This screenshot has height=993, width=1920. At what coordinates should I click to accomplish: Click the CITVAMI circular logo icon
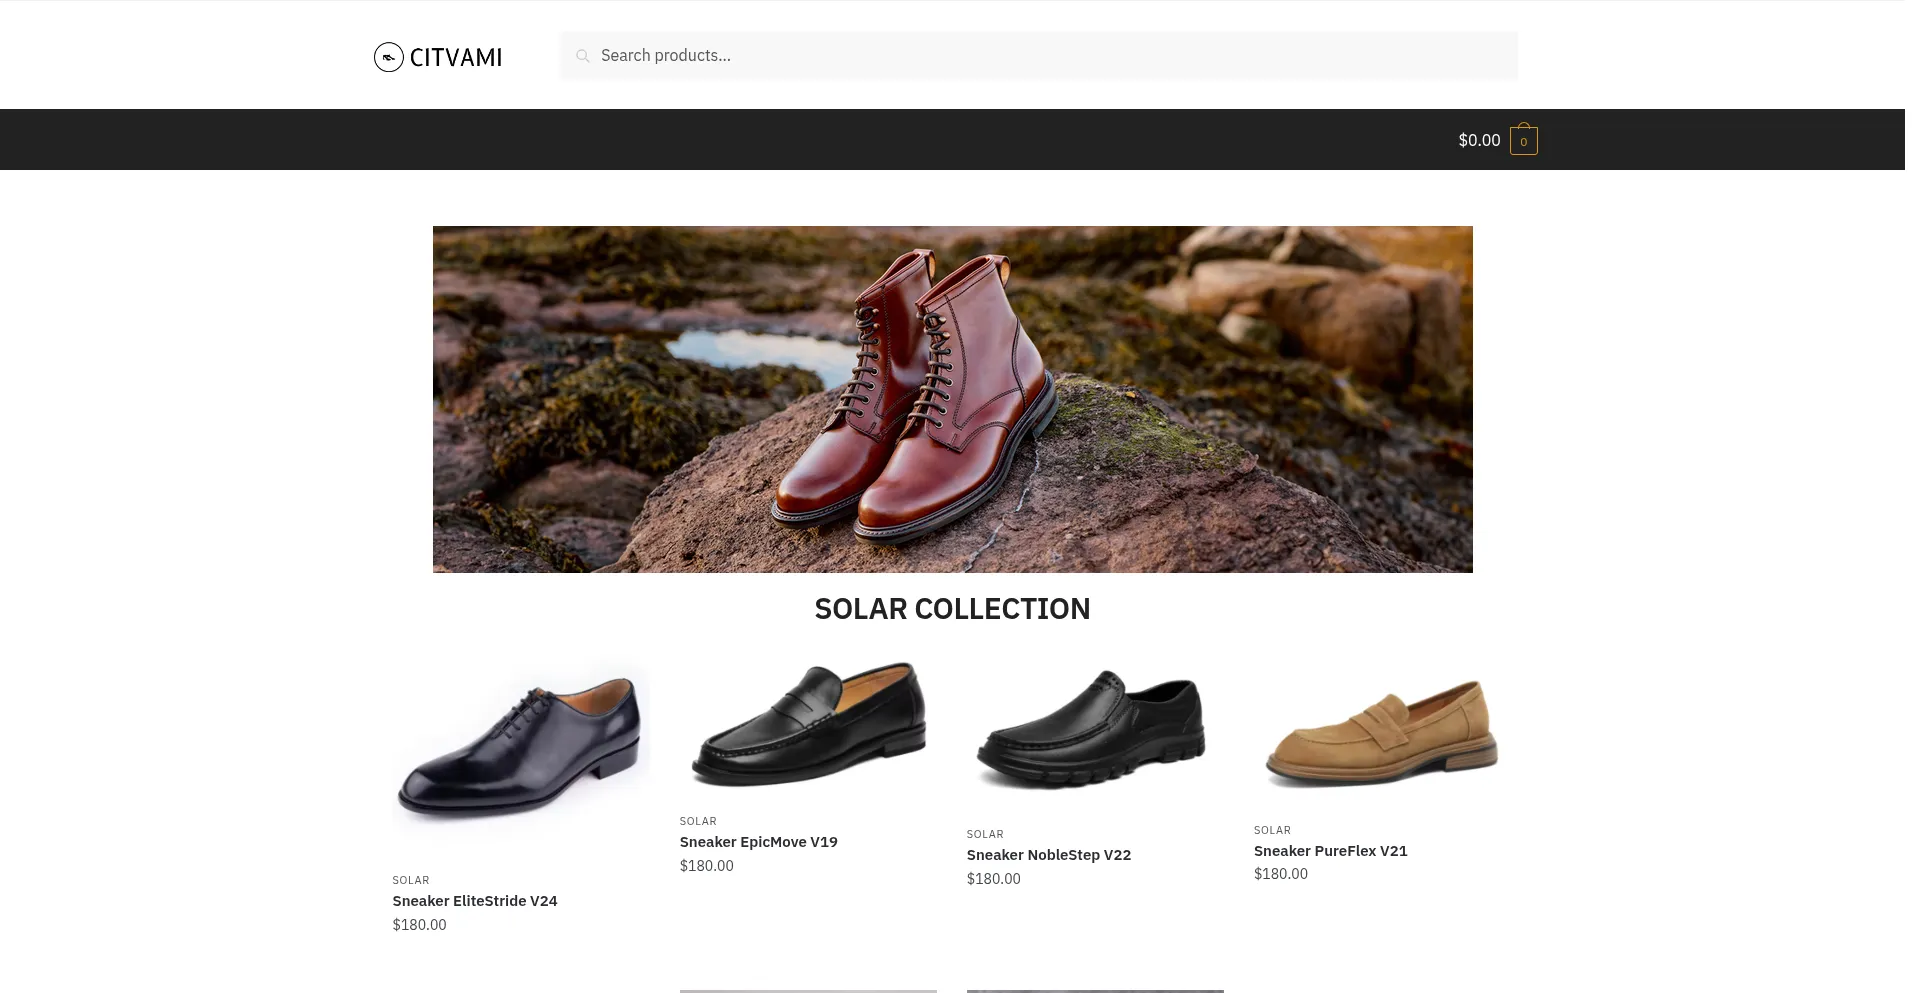[x=388, y=57]
